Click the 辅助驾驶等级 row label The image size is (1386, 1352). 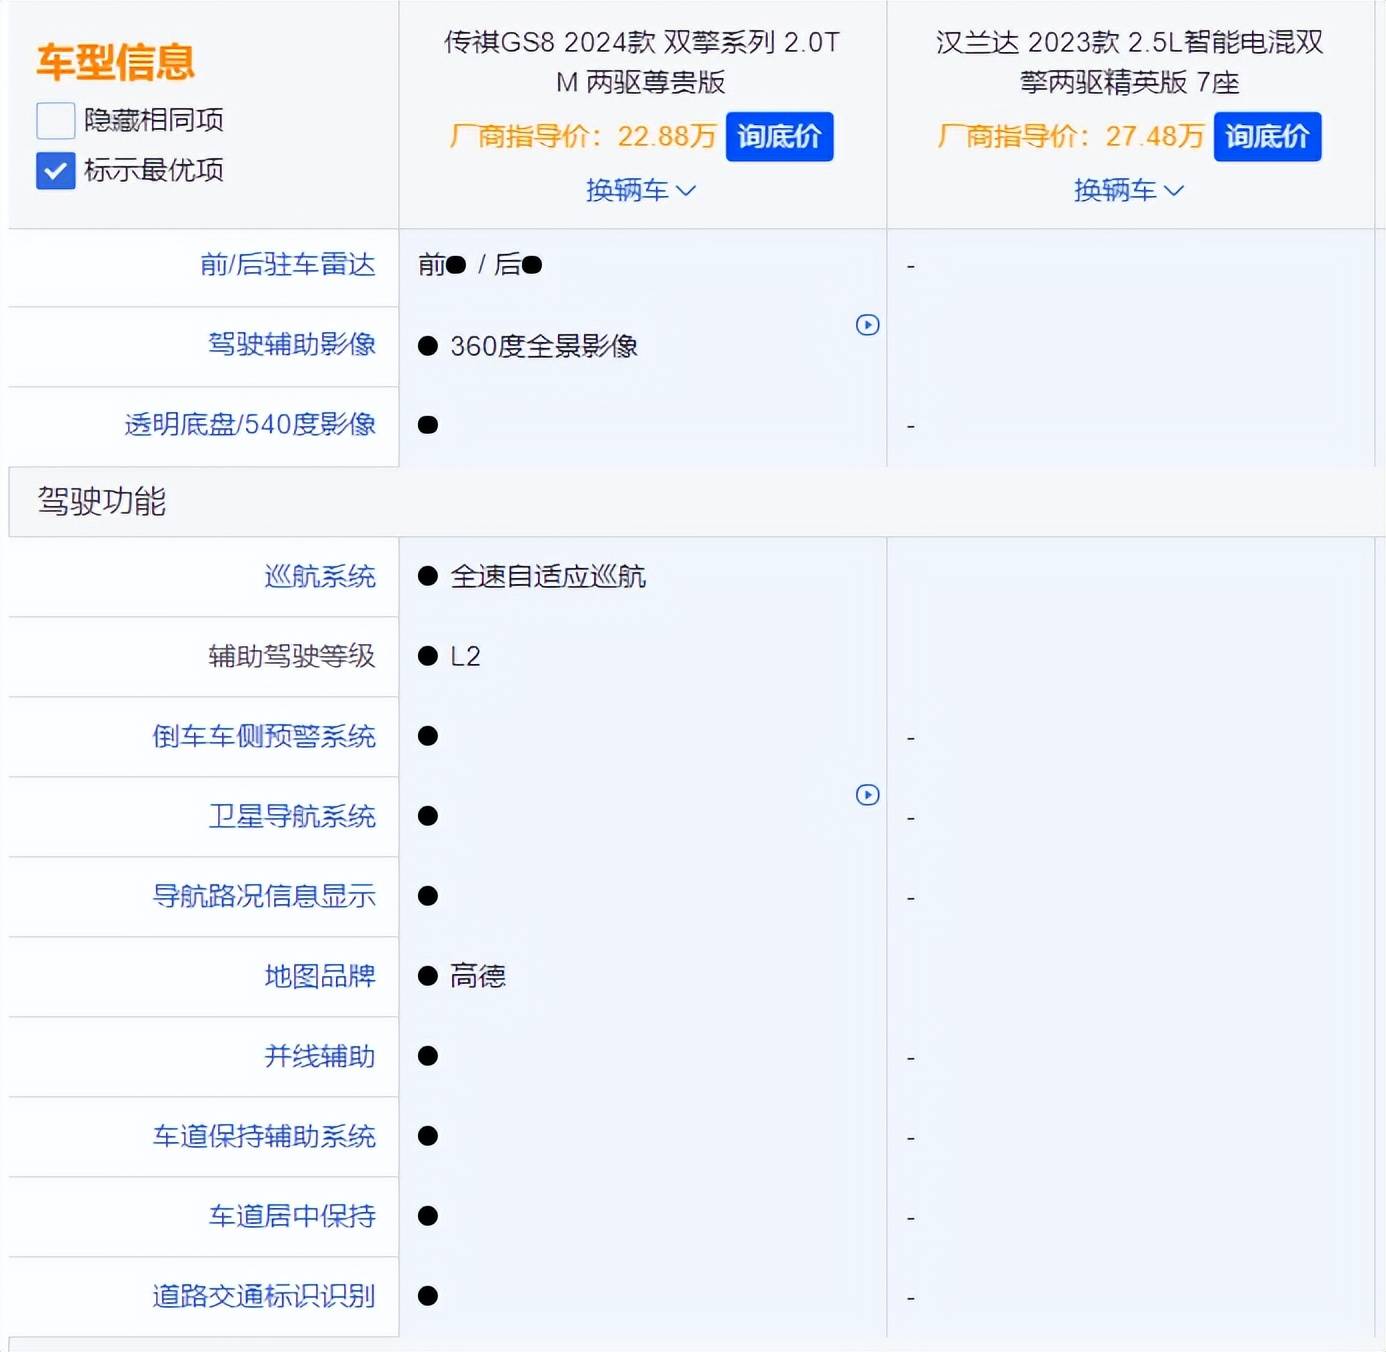pos(292,656)
